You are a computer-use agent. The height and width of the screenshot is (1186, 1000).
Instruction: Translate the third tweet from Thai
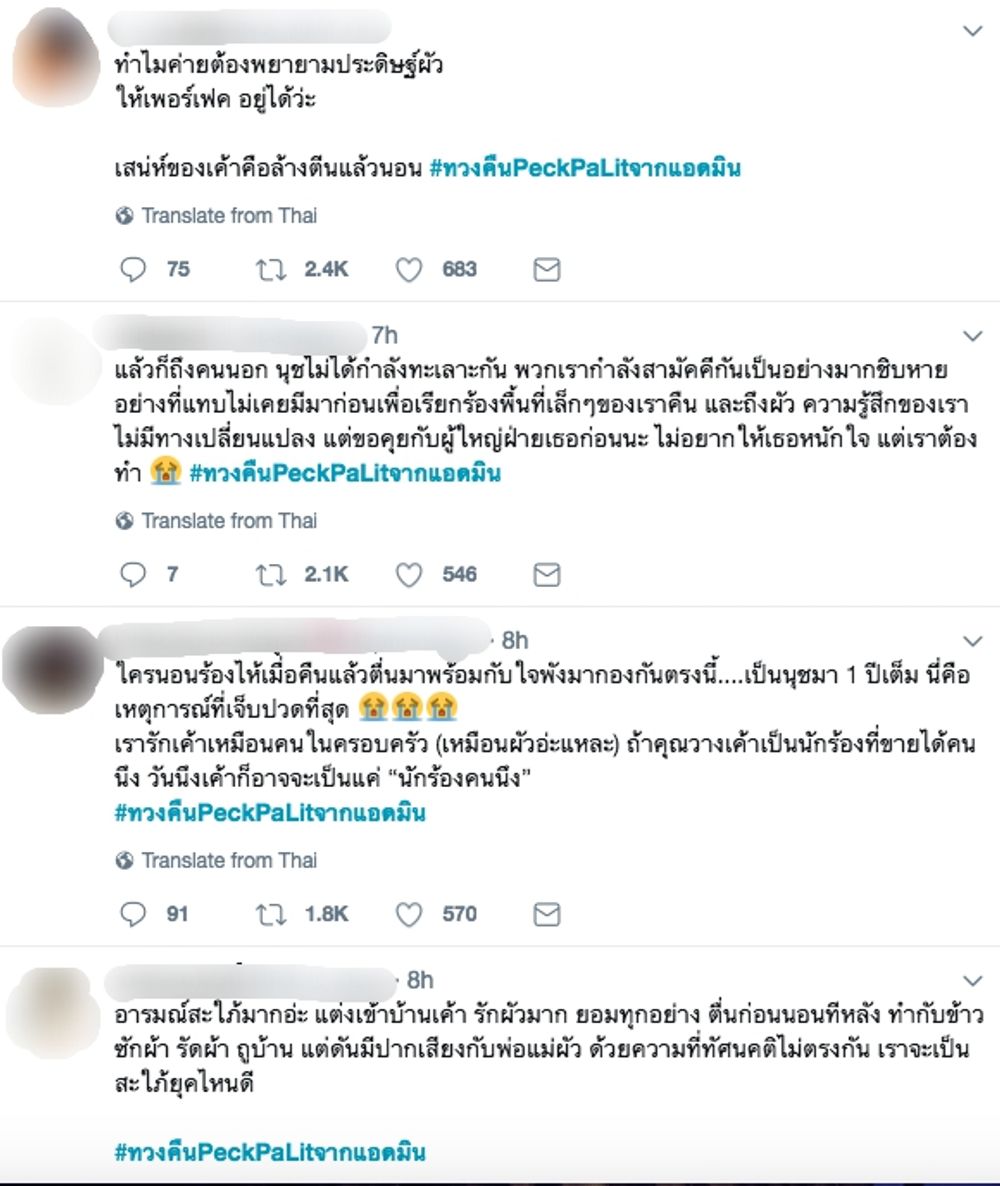coord(216,861)
